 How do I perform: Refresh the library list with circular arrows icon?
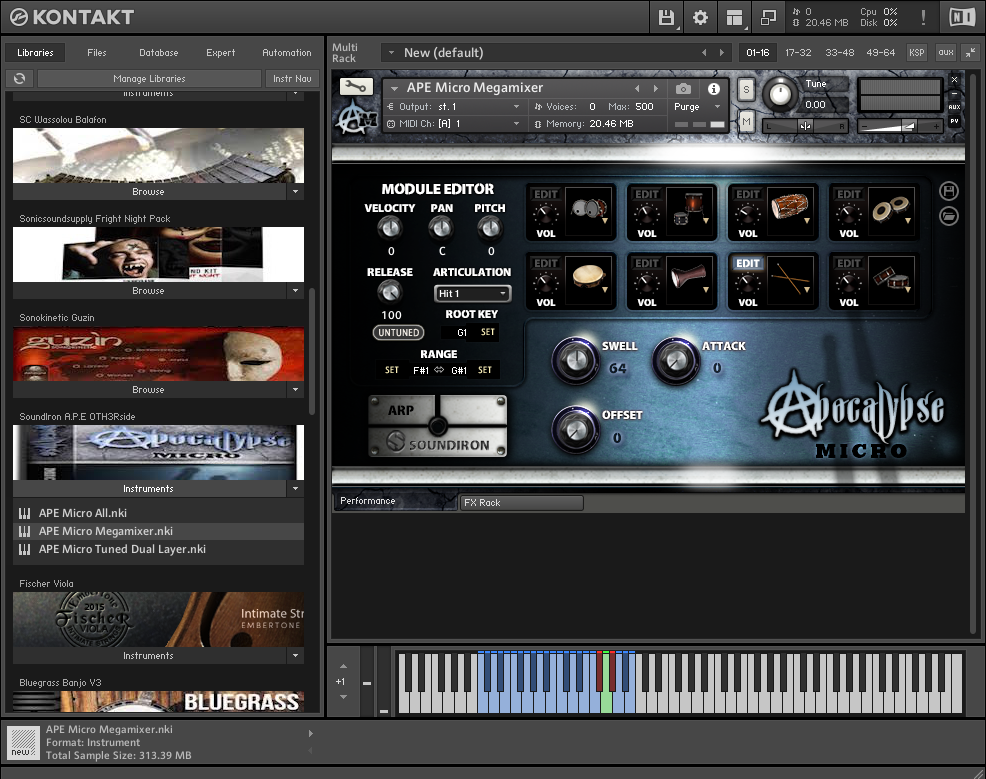(19, 79)
